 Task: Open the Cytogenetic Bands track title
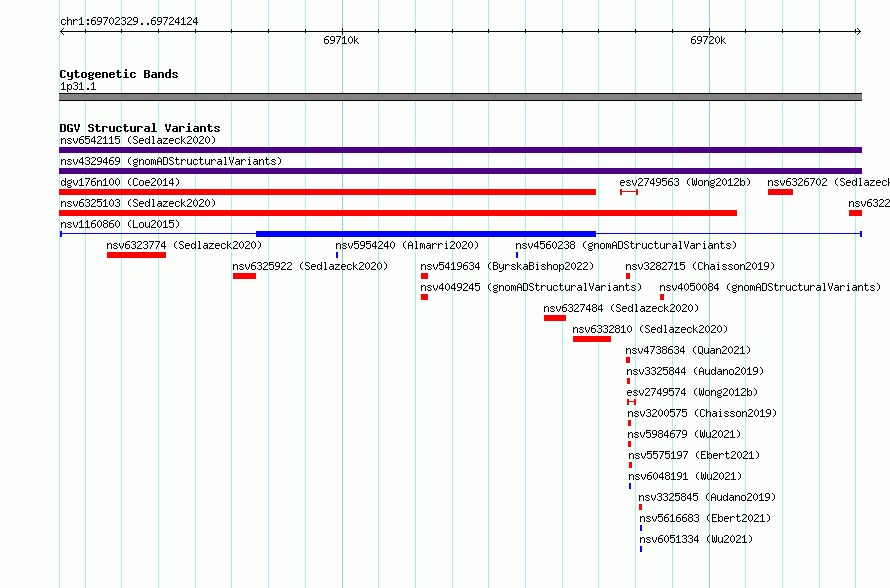coord(119,74)
